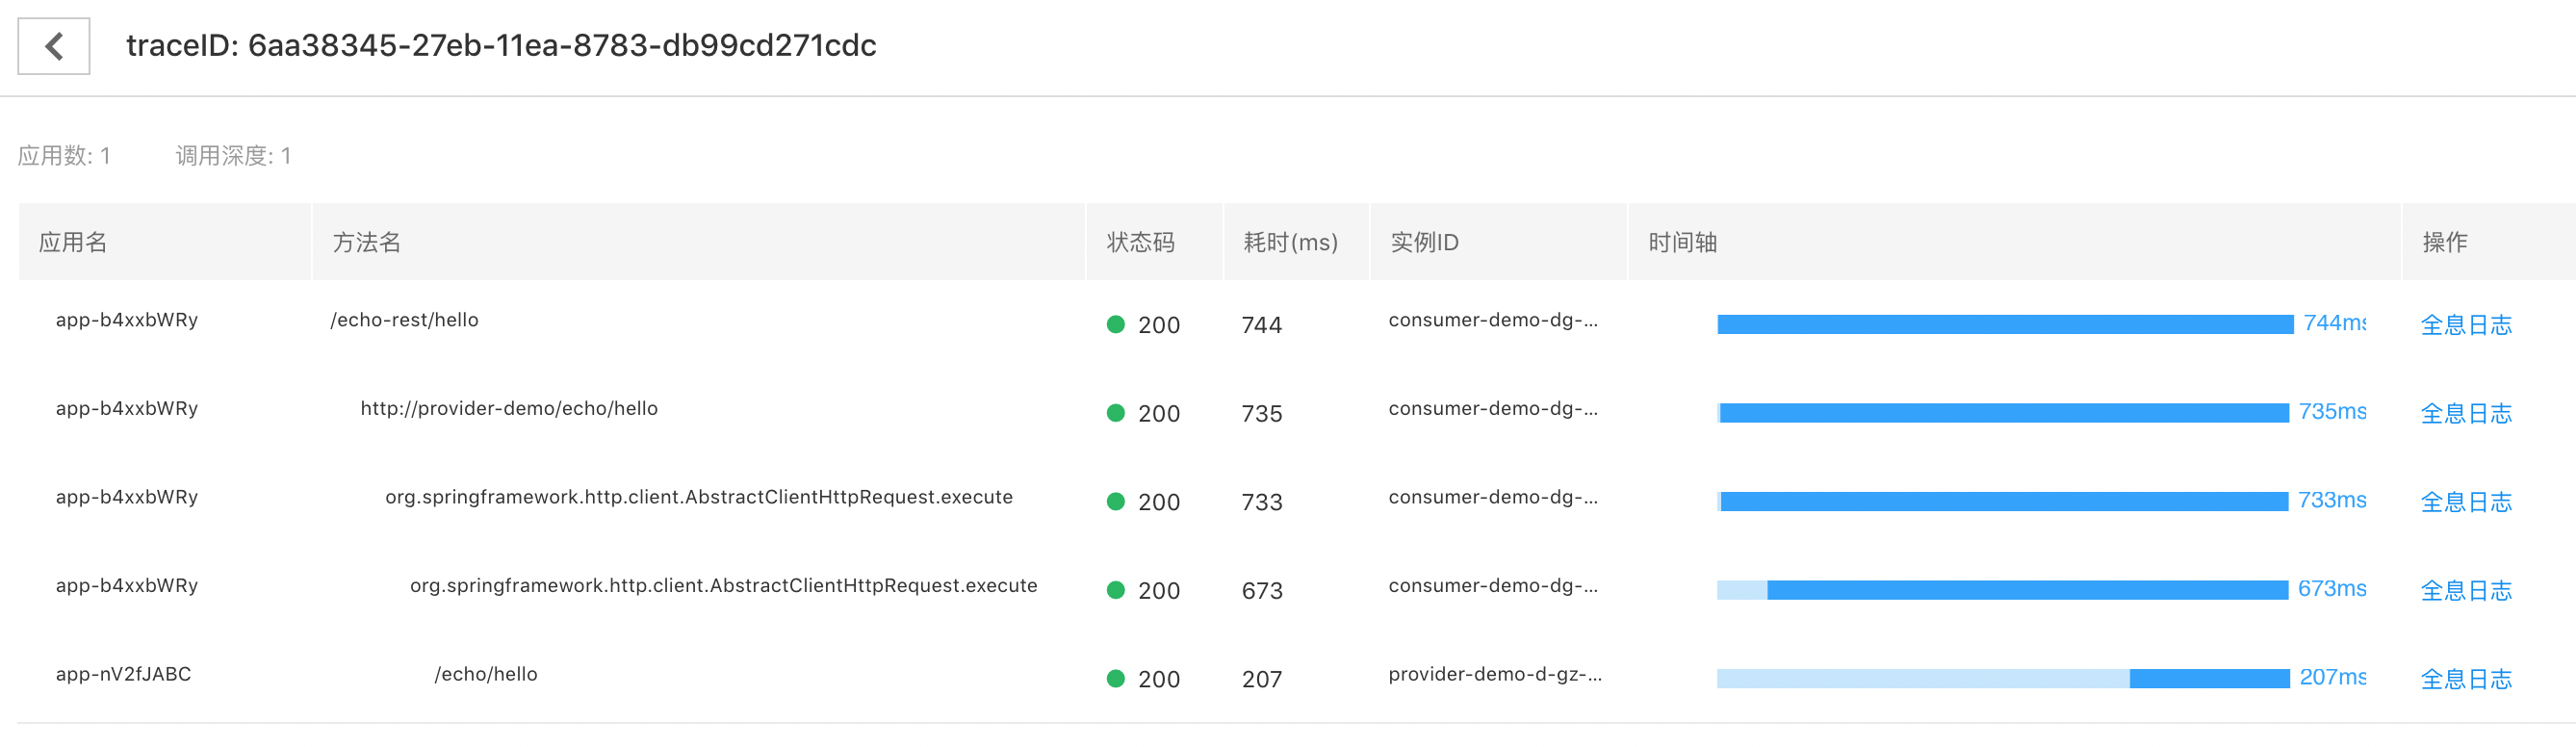Click the green status dot in 744 row

(1116, 324)
